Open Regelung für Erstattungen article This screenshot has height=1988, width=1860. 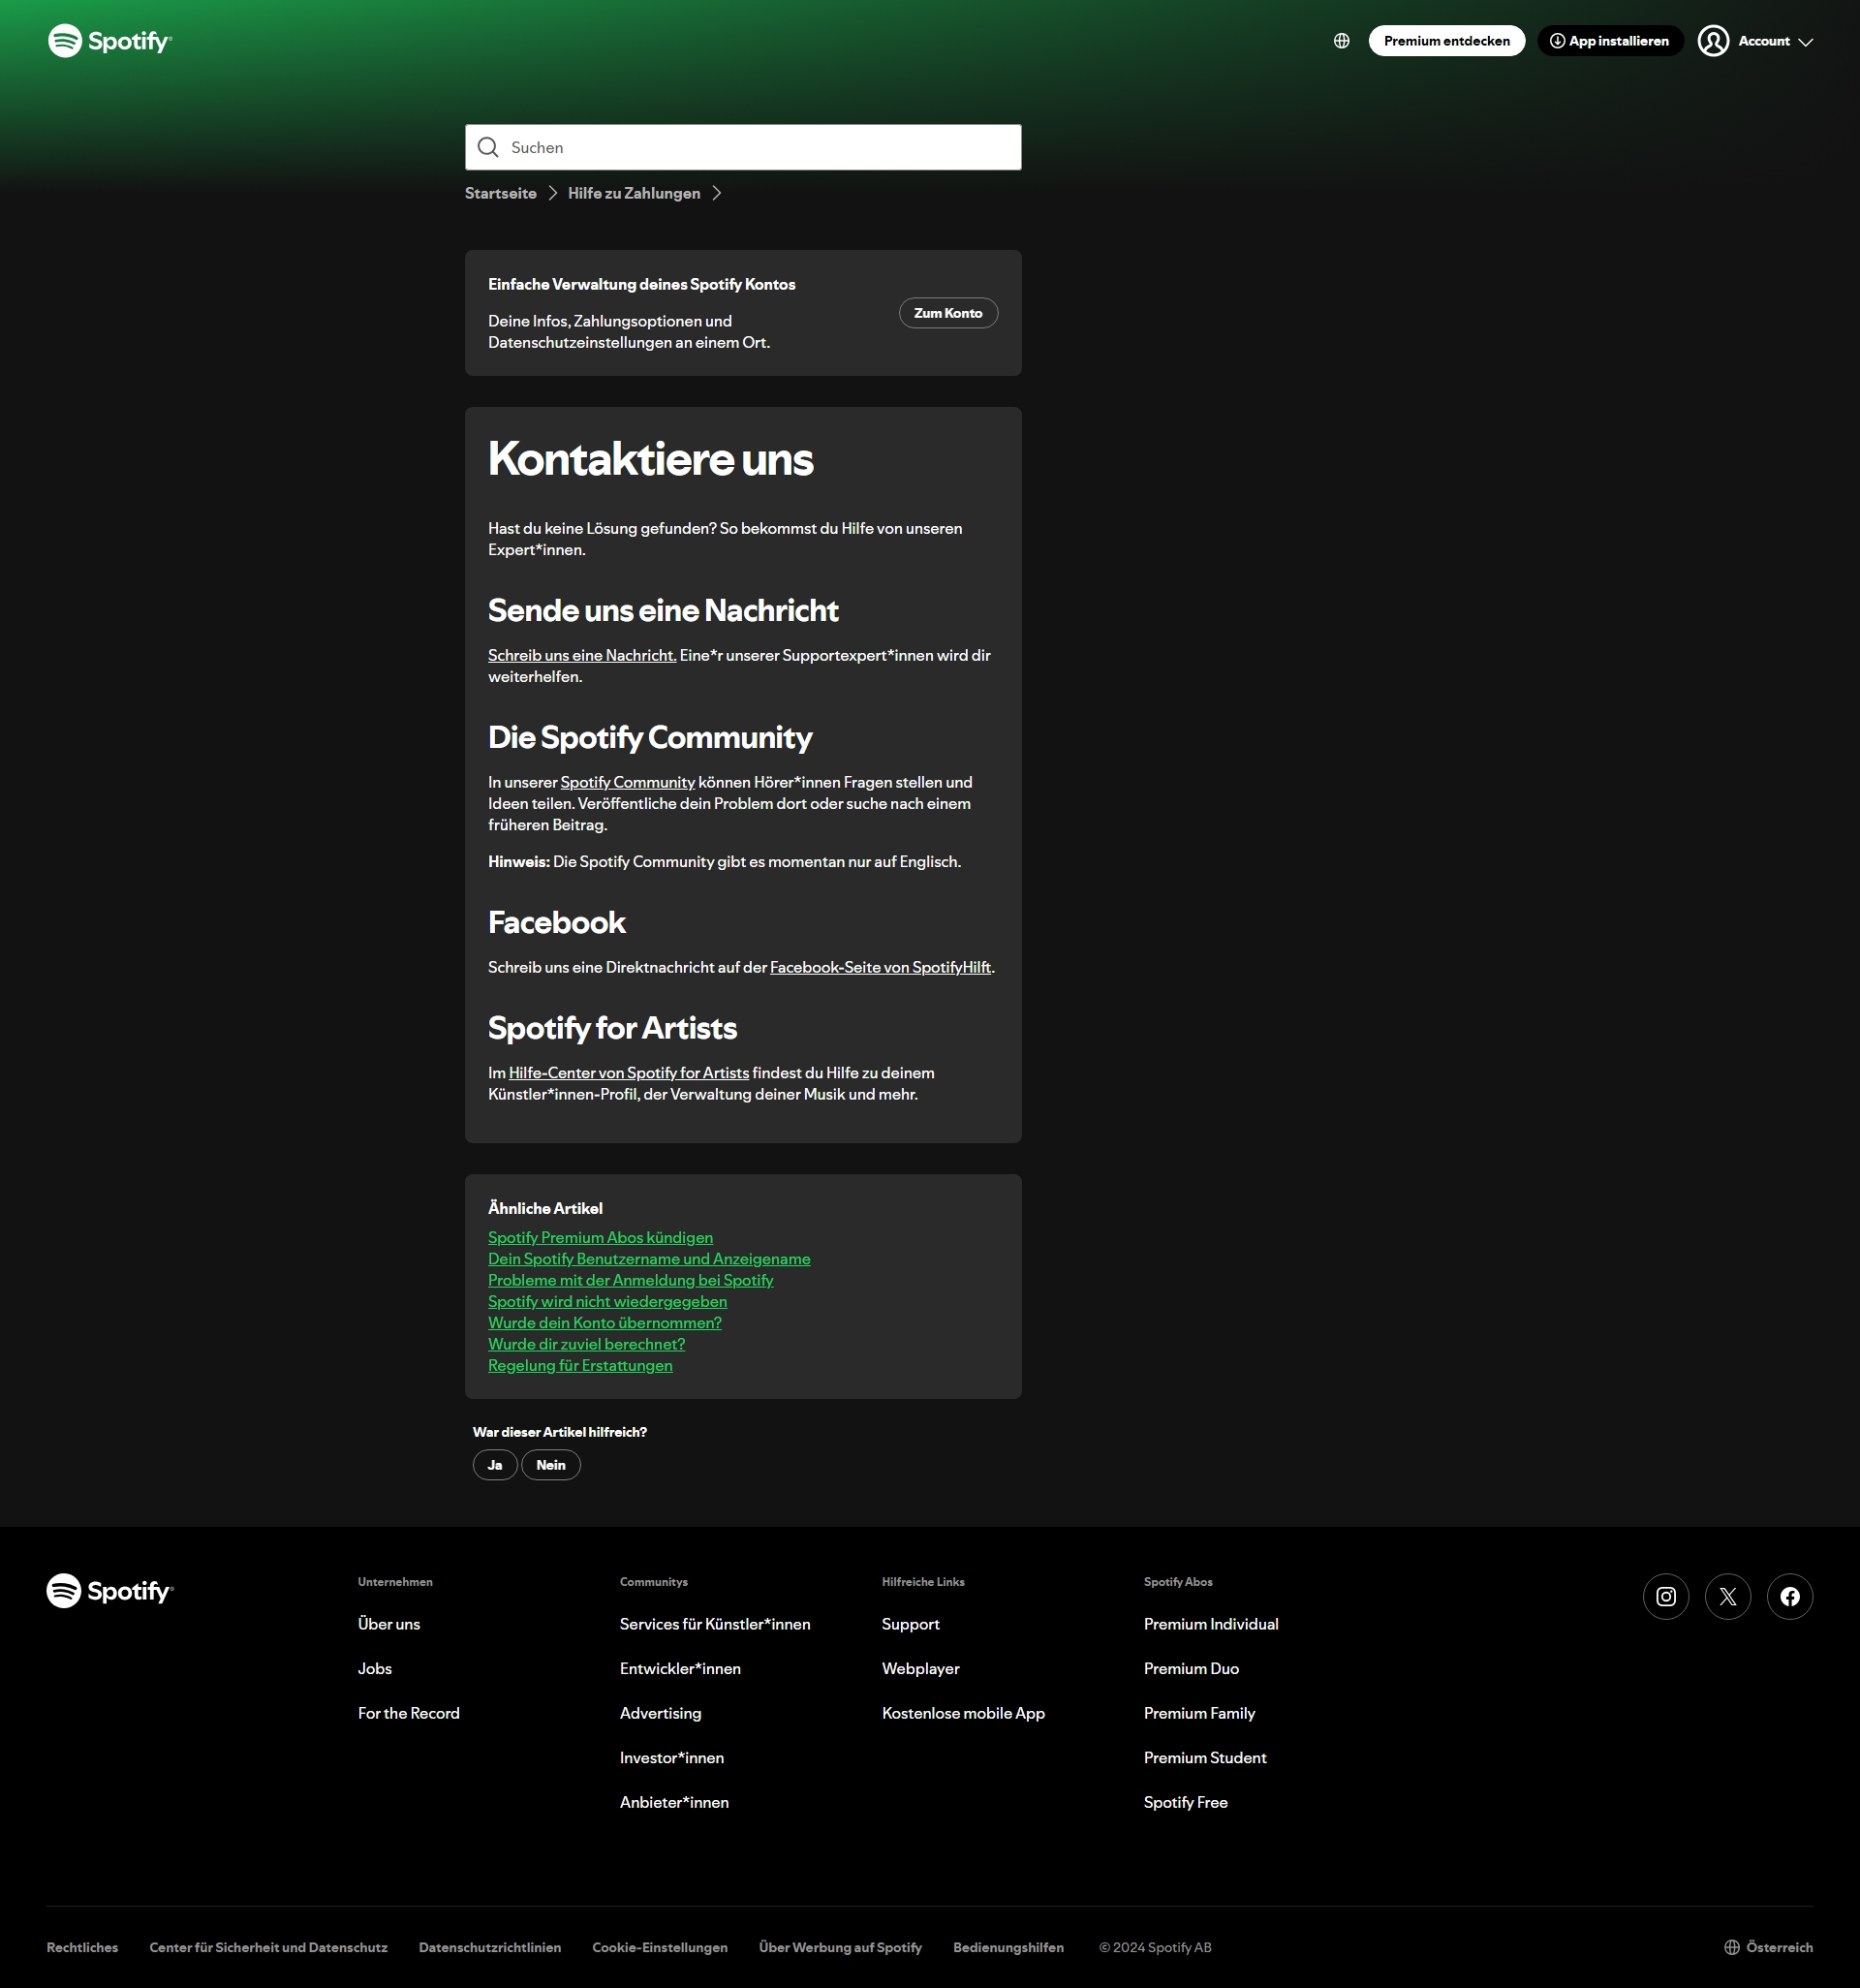coord(580,1365)
